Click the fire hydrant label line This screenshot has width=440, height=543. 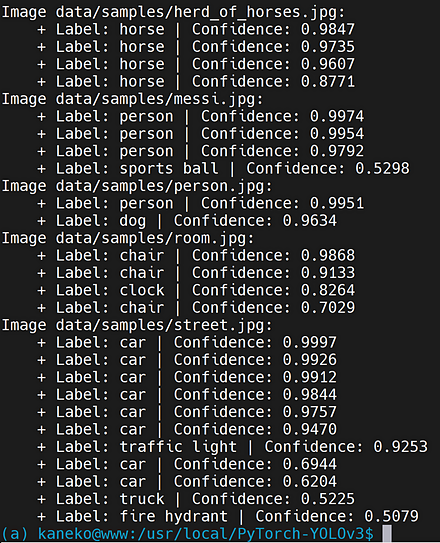pos(228,516)
